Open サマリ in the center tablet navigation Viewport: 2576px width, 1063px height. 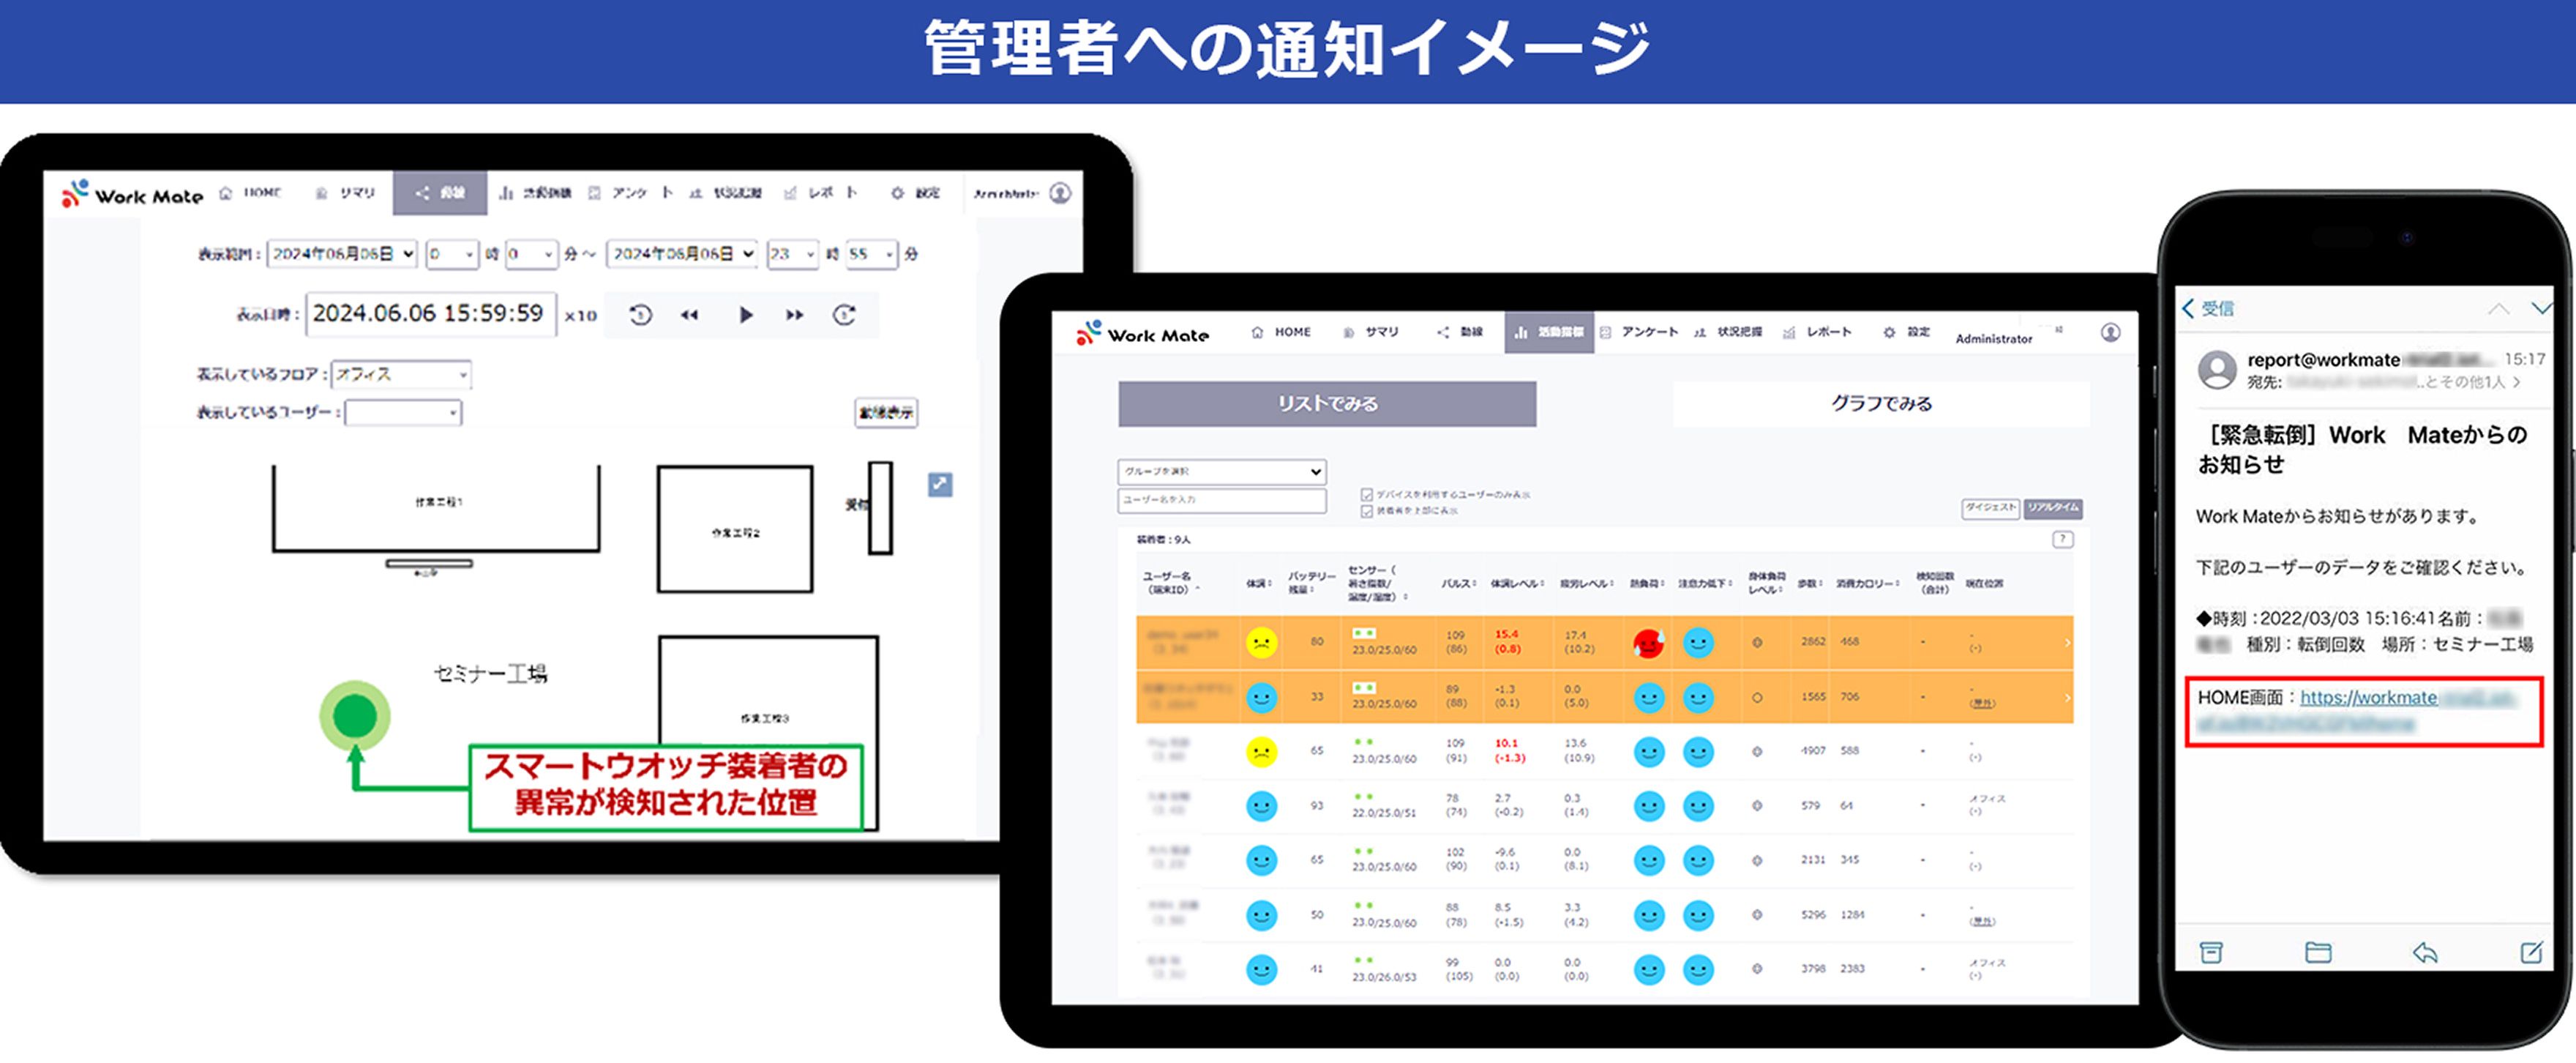pos(1371,332)
